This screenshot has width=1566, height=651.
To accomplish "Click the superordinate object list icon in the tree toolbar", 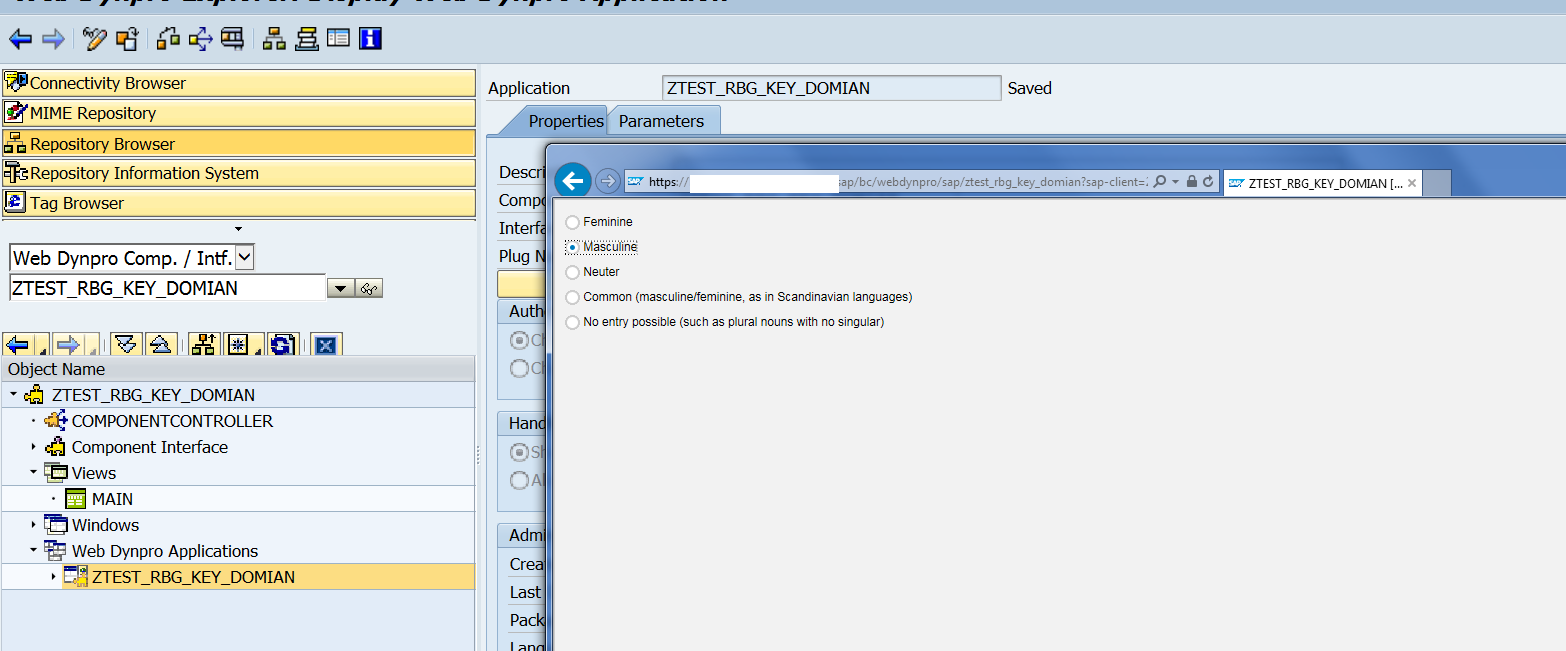I will tap(204, 345).
